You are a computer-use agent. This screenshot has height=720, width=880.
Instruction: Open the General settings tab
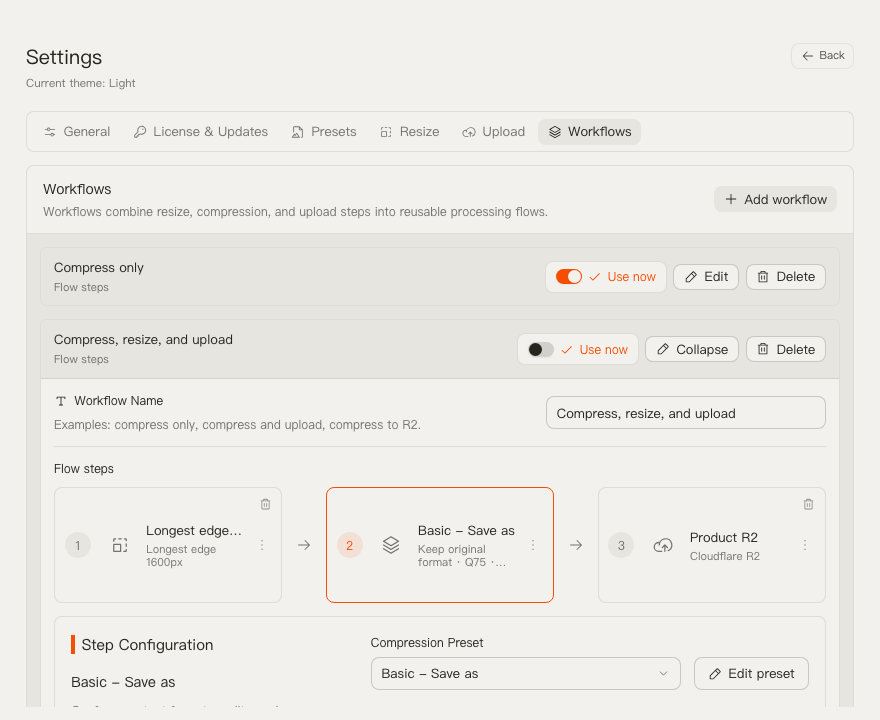coord(77,132)
